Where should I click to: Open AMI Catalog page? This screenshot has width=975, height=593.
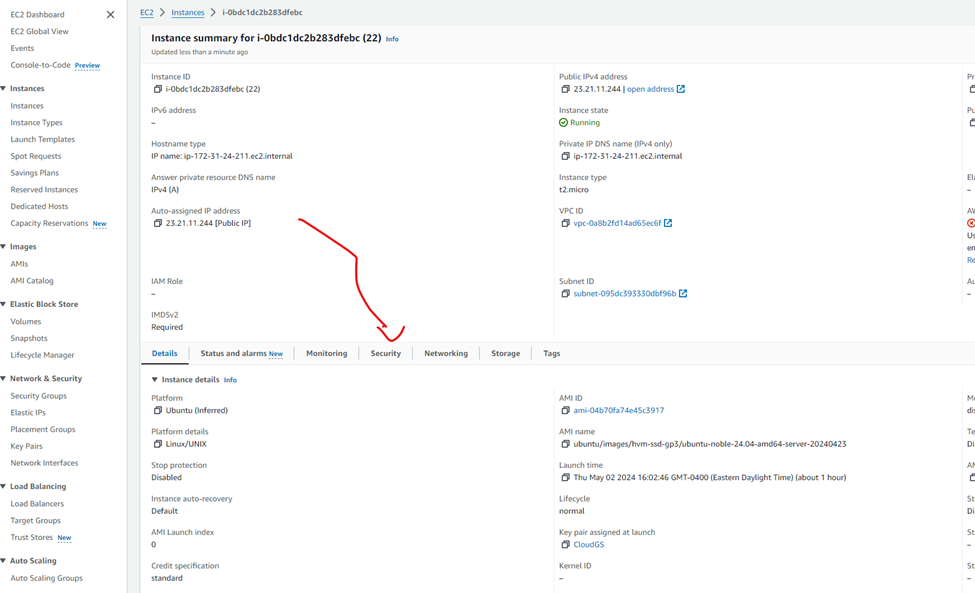click(32, 280)
